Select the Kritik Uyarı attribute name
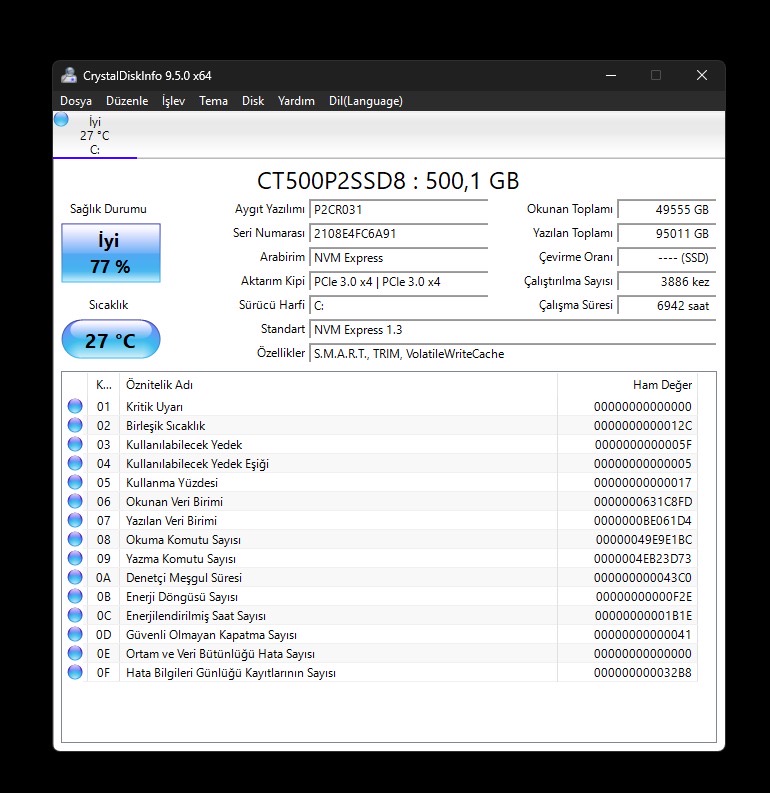This screenshot has height=793, width=770. (154, 407)
